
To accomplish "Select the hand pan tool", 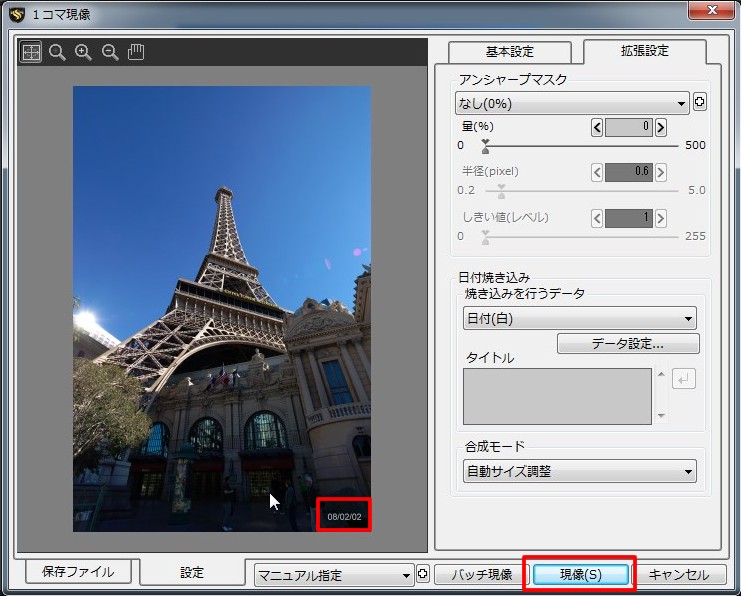I will [136, 52].
